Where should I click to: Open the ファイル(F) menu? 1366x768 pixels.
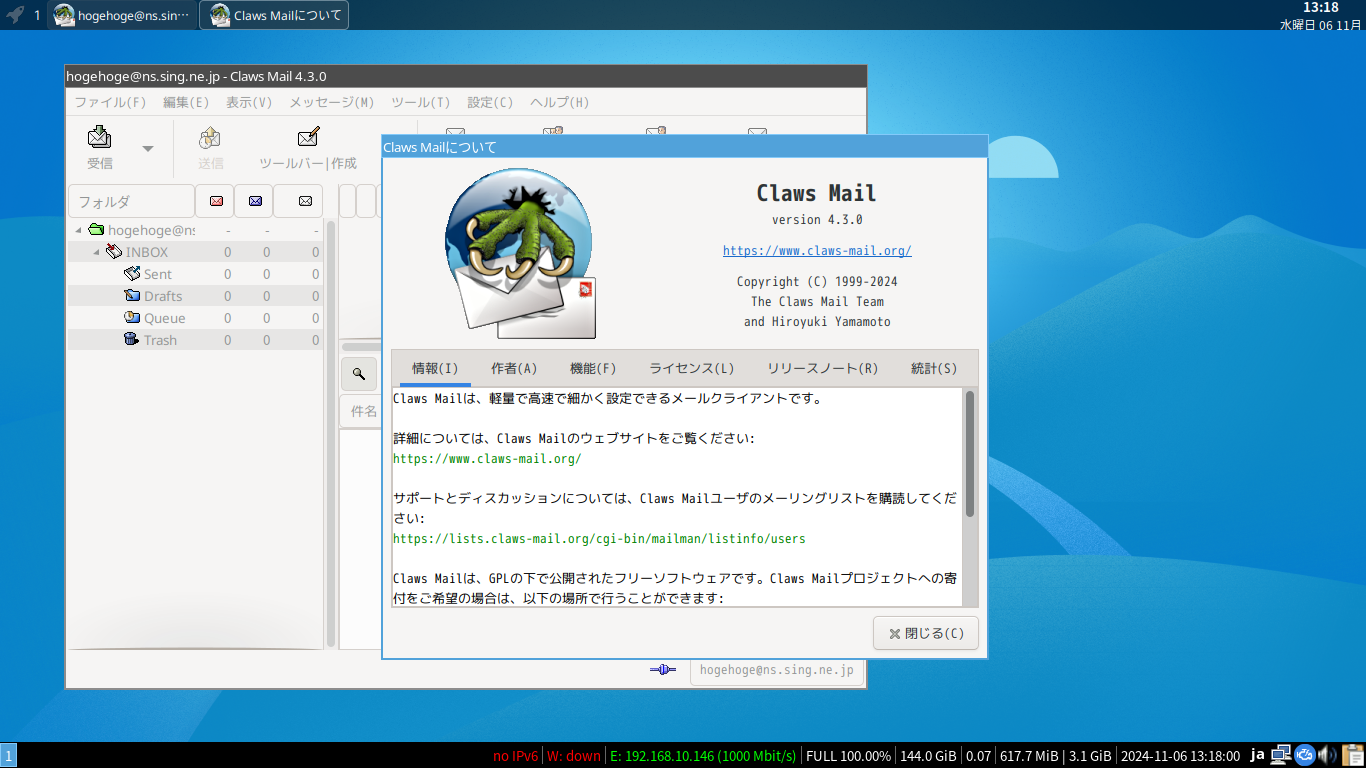[x=110, y=102]
